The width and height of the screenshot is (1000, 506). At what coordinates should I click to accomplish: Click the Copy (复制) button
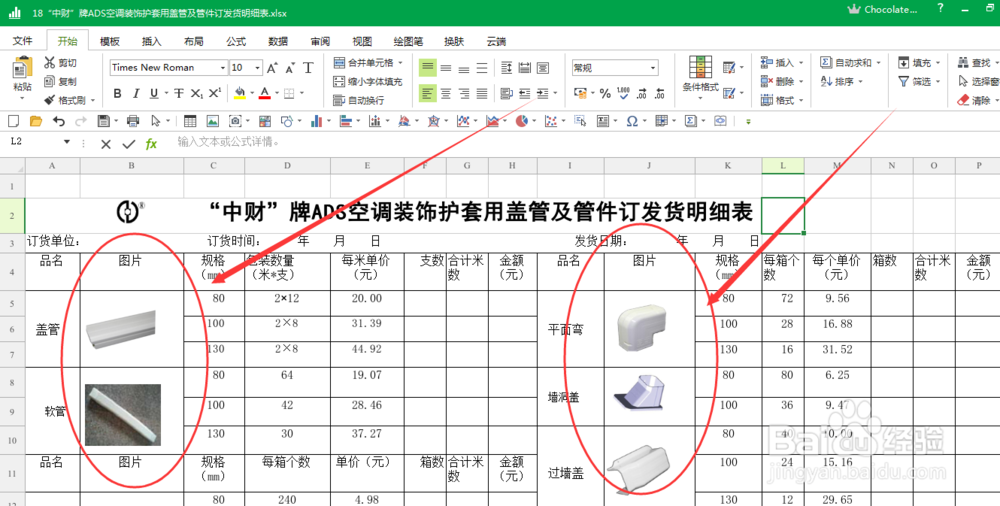click(60, 81)
